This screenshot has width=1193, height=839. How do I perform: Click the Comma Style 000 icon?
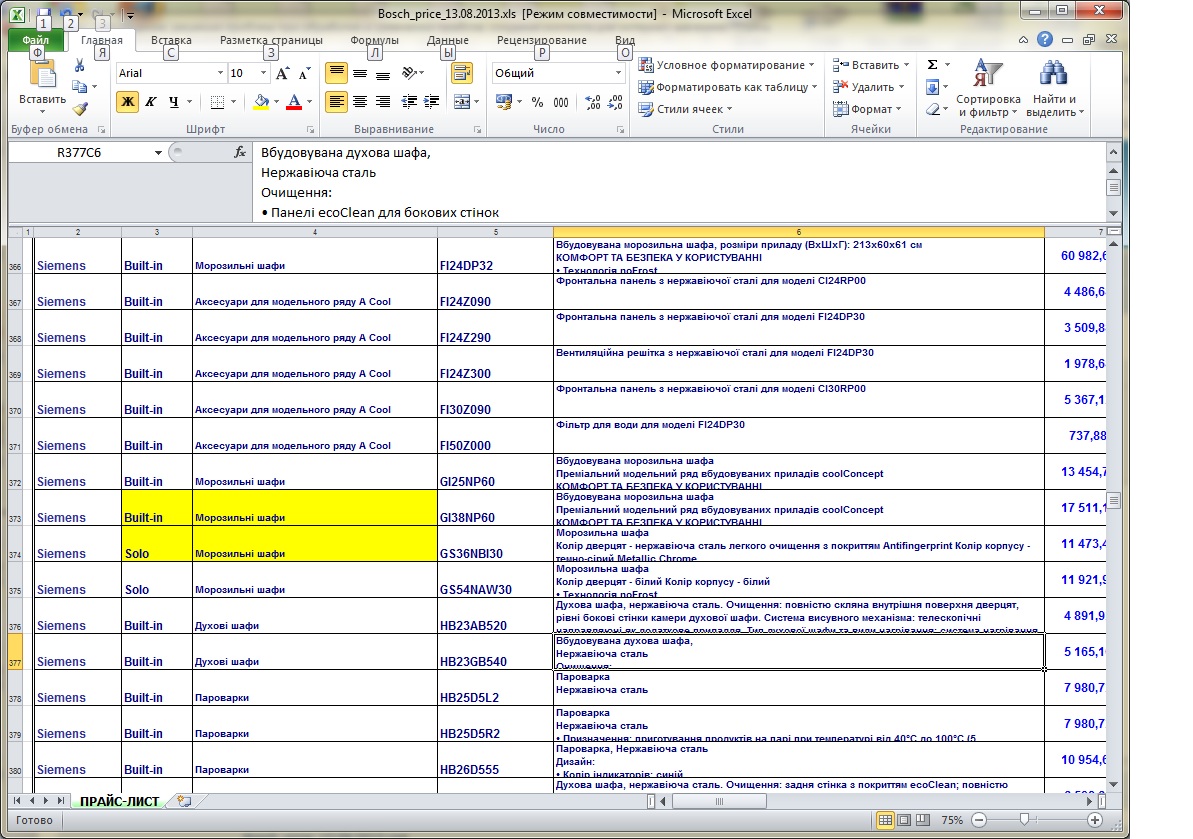[561, 102]
